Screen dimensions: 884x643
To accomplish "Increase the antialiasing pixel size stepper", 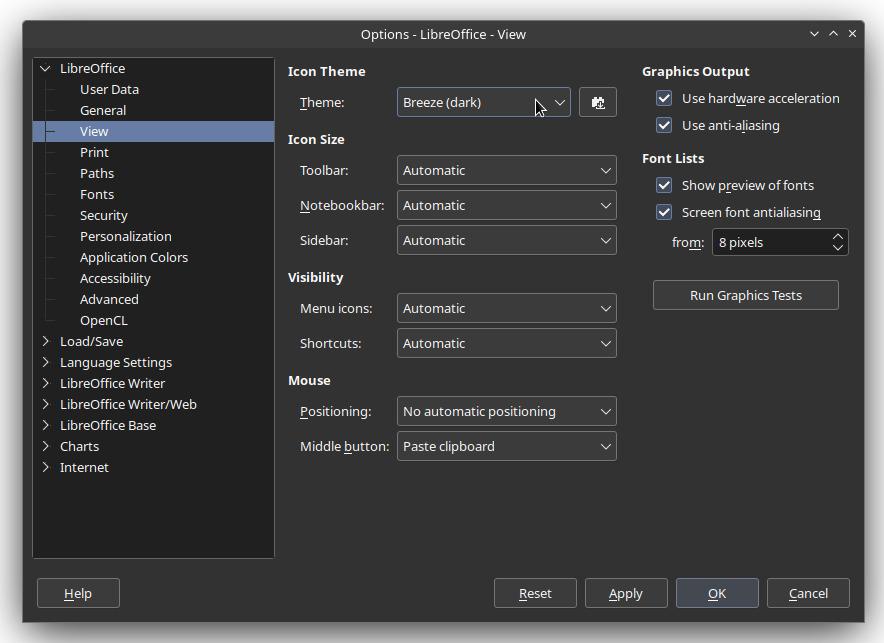I will [838, 237].
